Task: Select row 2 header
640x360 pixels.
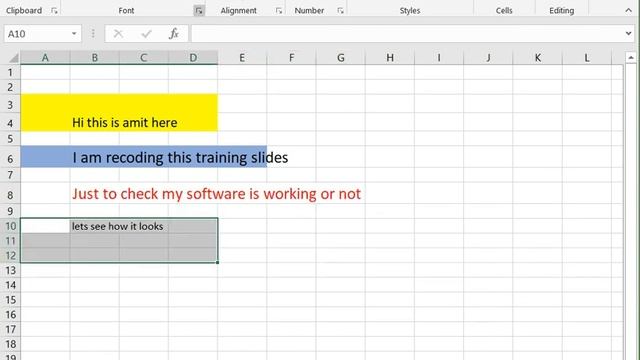Action: pos(10,87)
